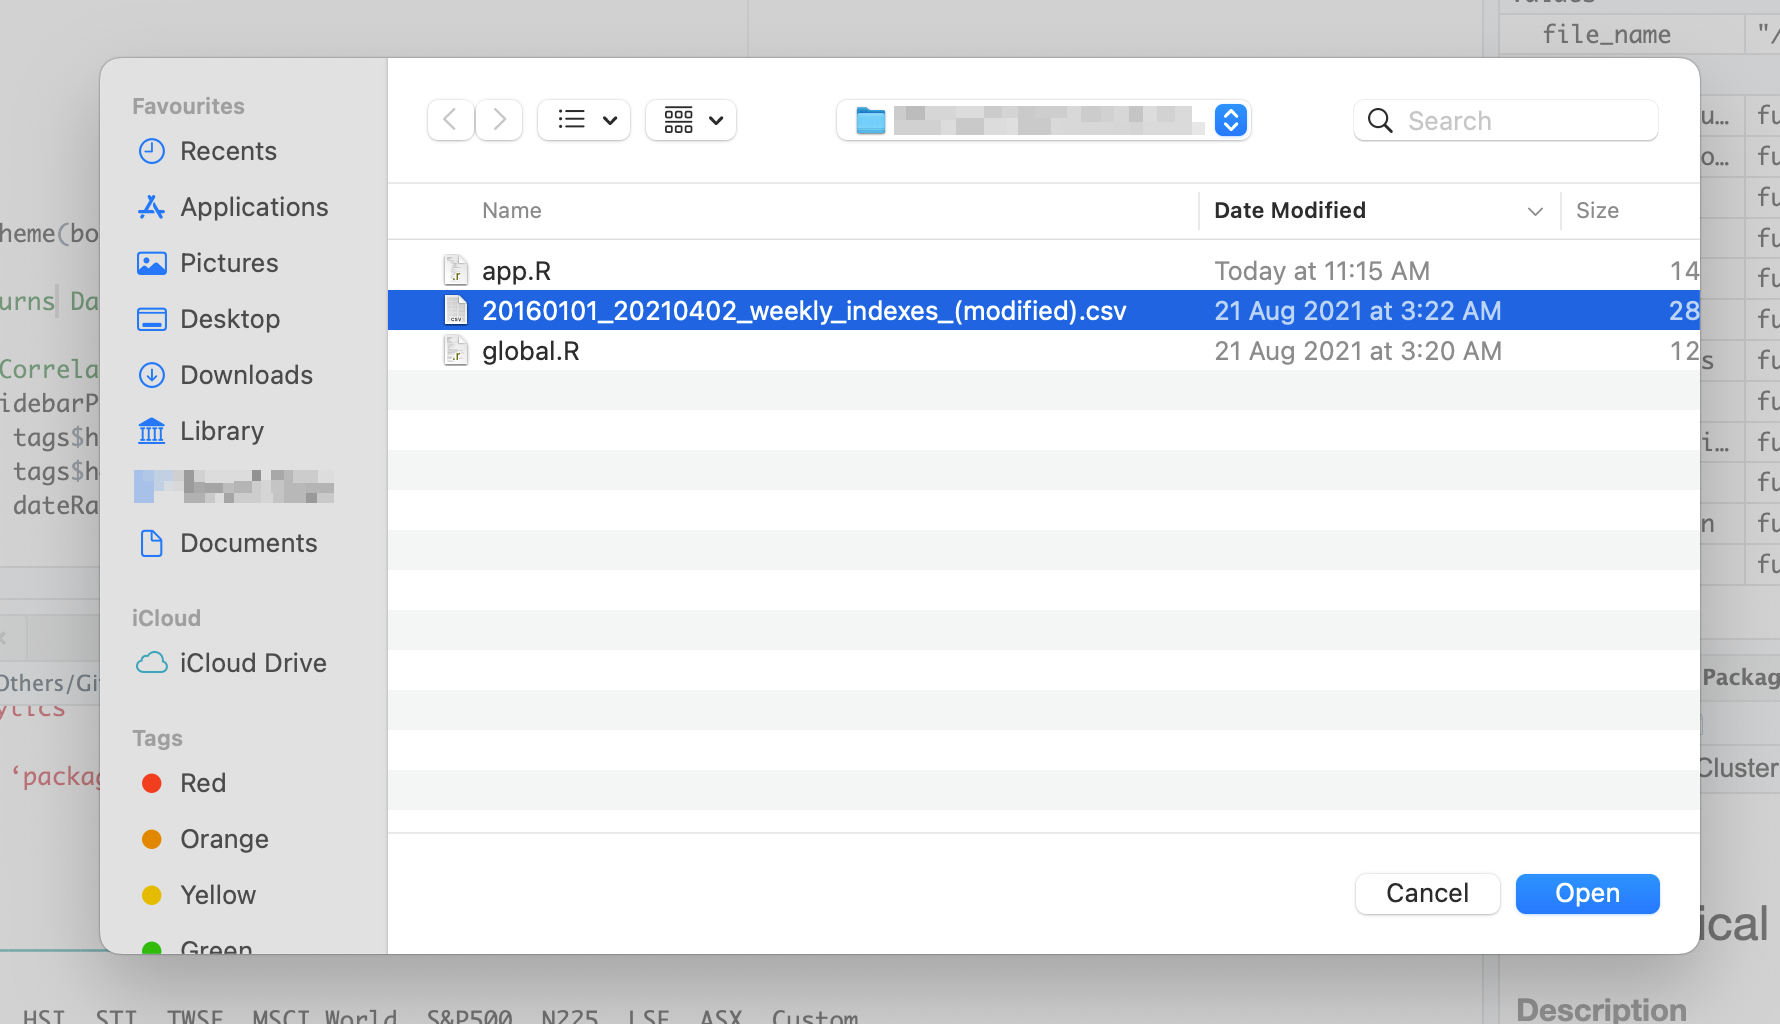
Task: Select the Library sidebar item
Action: click(221, 431)
